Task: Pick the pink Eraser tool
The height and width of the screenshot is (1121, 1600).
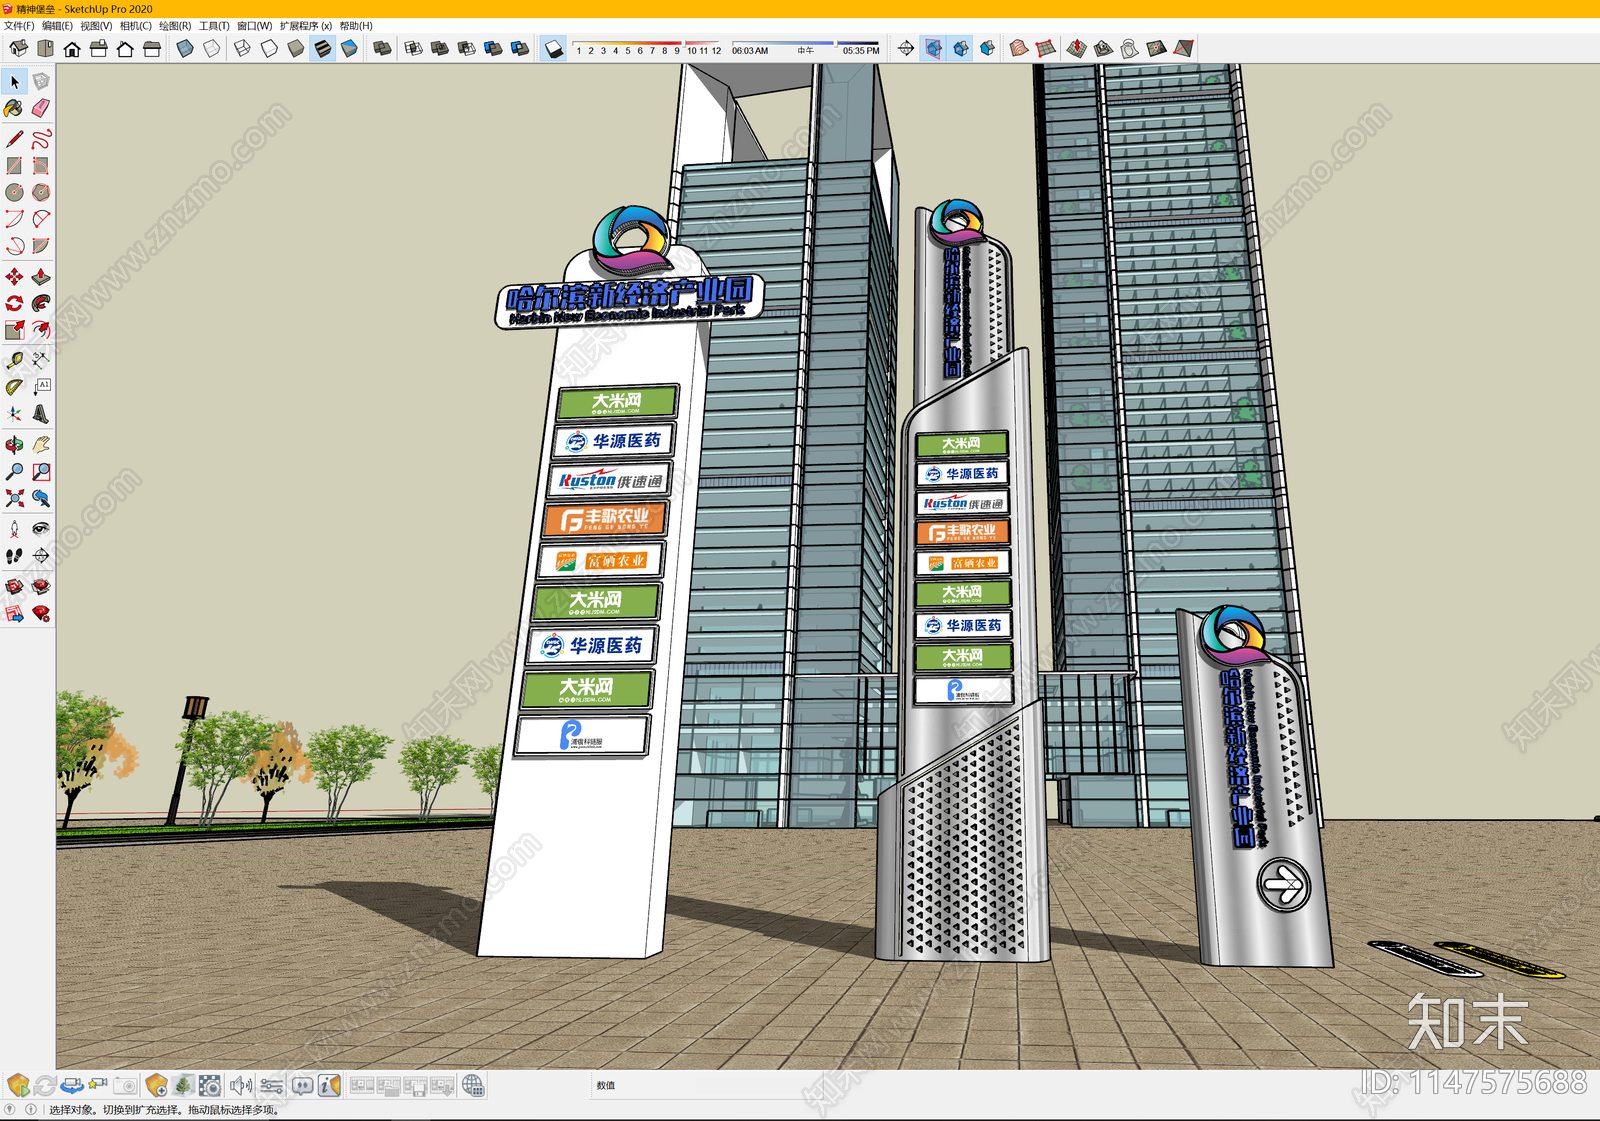Action: click(41, 108)
